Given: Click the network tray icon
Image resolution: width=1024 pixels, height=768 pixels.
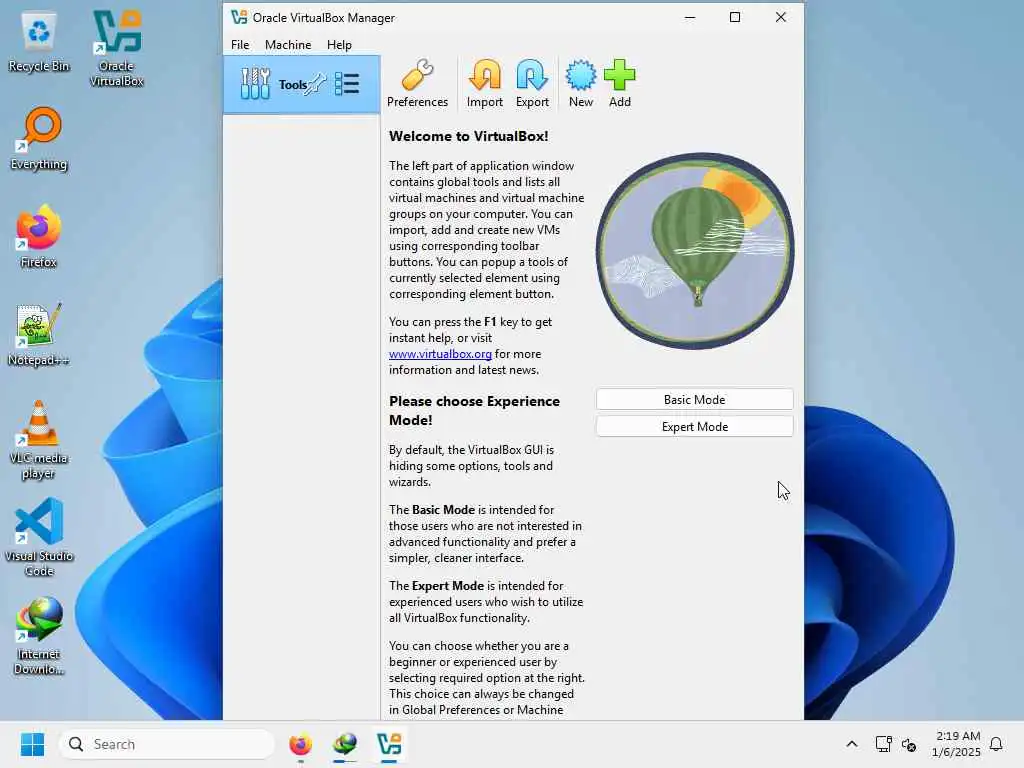Looking at the screenshot, I should pos(883,744).
